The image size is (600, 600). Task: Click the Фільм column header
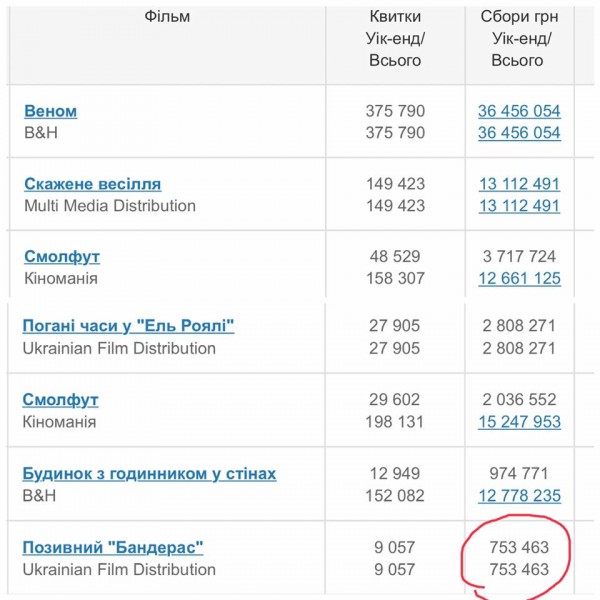point(167,16)
